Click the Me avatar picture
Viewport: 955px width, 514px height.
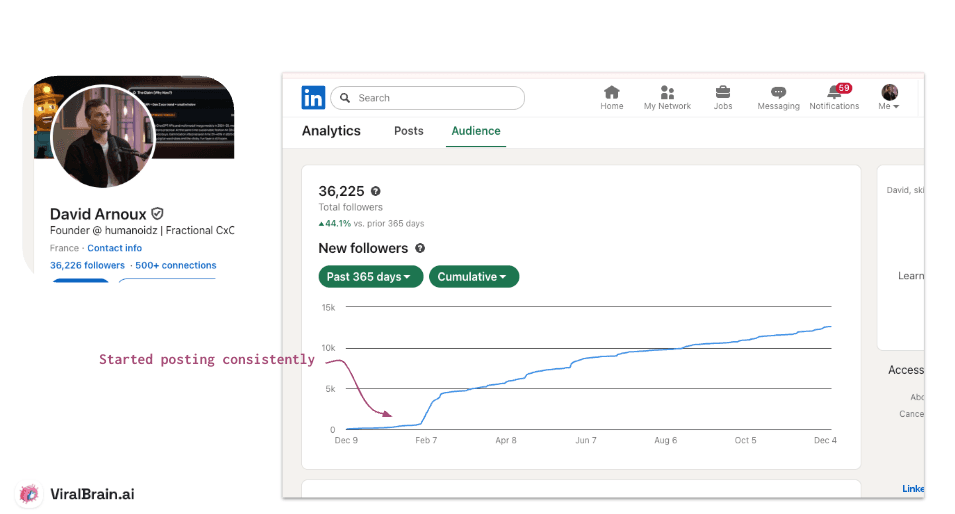click(x=889, y=92)
